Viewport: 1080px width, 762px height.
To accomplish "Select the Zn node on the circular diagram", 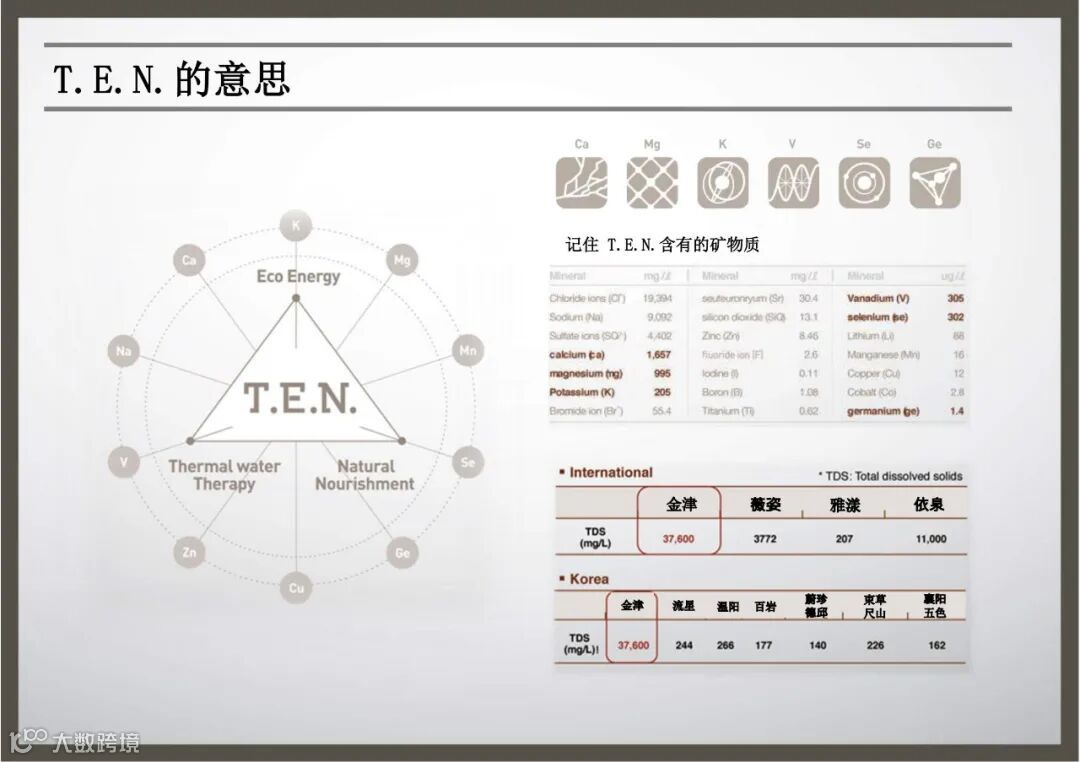I will click(x=189, y=553).
